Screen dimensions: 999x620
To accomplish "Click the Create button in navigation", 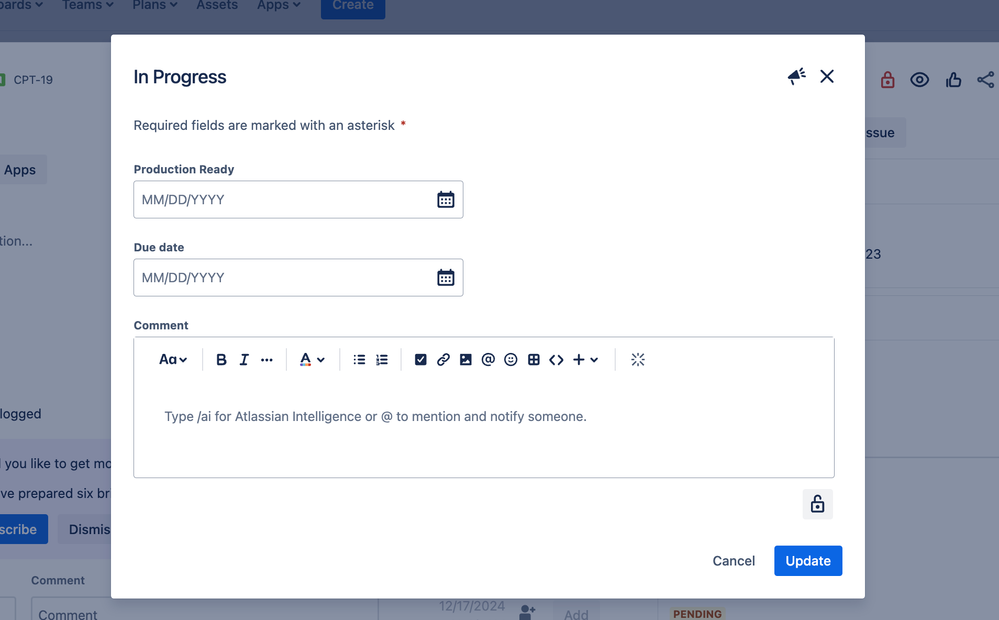I will click(353, 6).
